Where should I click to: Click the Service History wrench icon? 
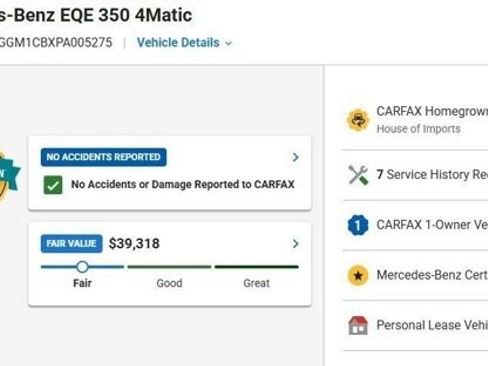point(358,175)
